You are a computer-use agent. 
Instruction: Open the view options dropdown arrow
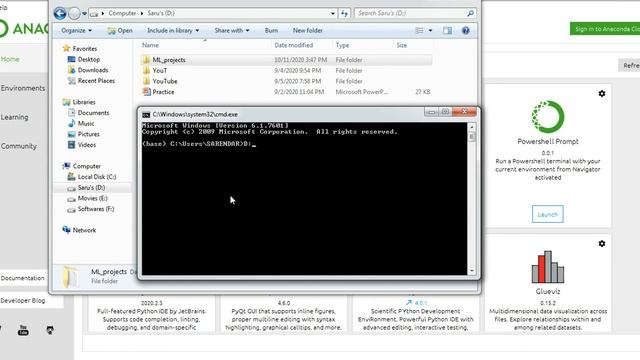tap(430, 31)
